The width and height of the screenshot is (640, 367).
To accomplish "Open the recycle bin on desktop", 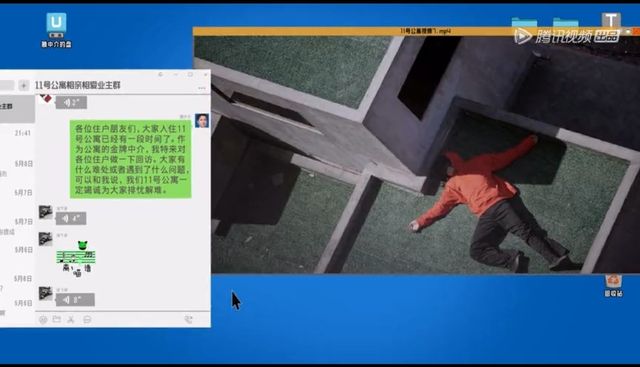I will point(613,285).
